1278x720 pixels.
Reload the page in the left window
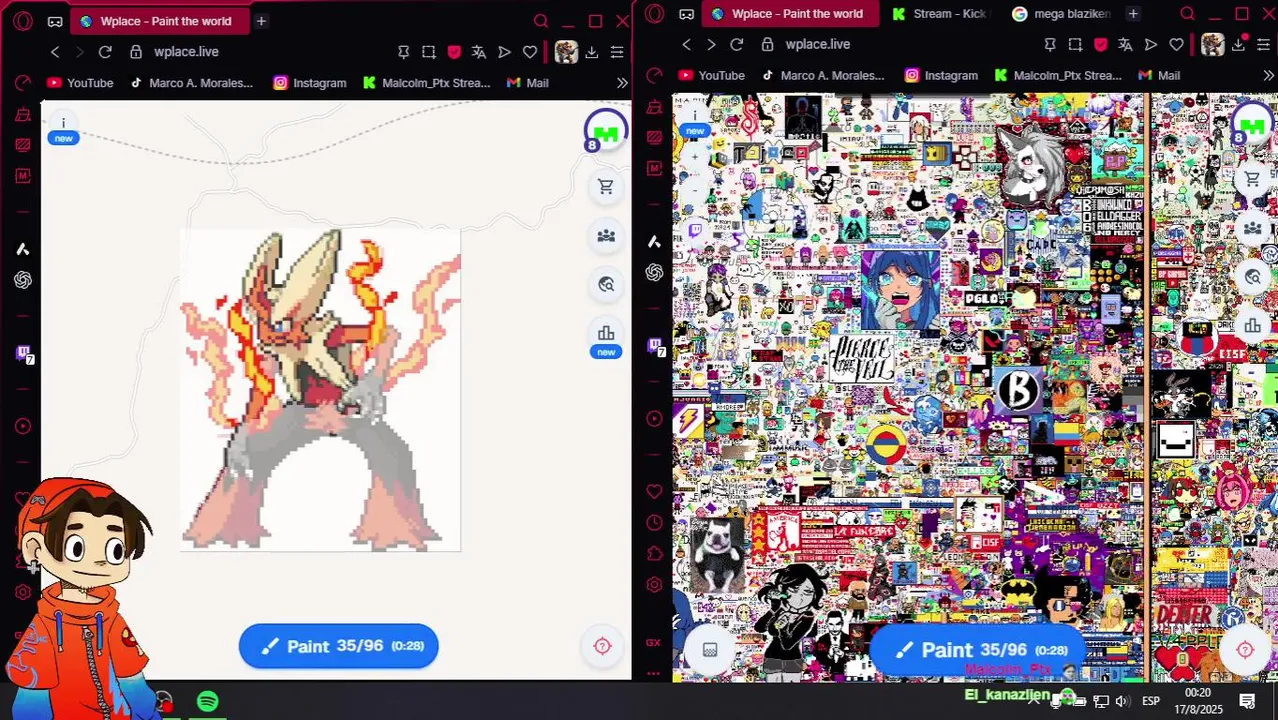[x=105, y=52]
